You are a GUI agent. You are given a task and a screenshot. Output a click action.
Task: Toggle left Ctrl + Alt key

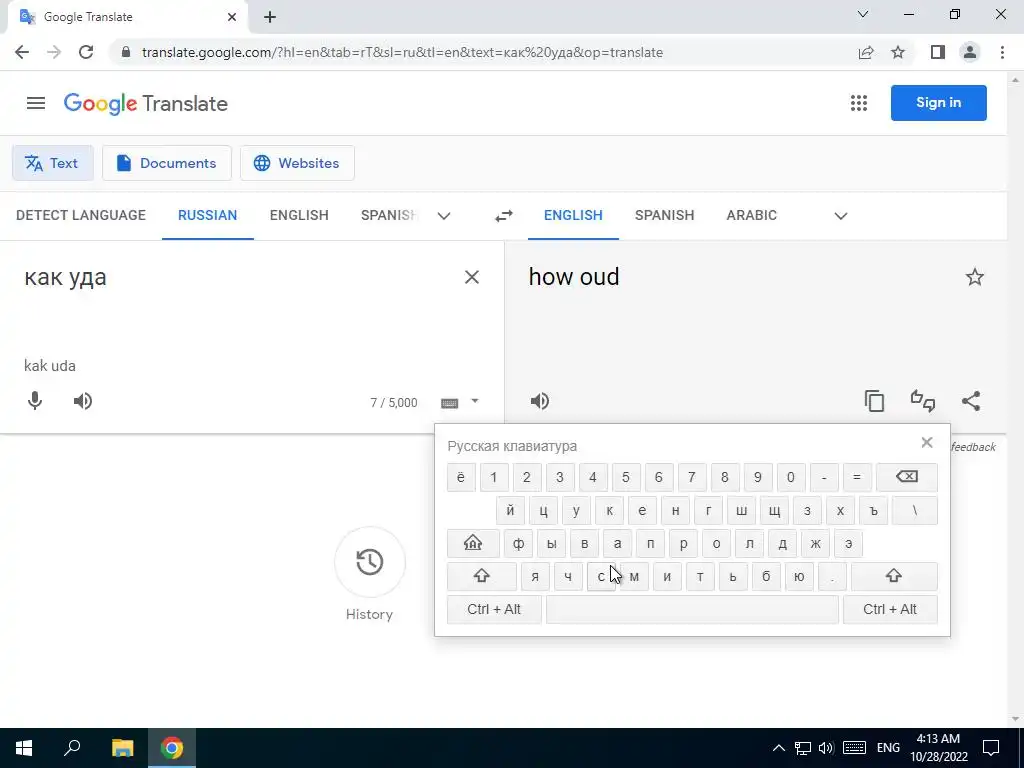click(494, 609)
